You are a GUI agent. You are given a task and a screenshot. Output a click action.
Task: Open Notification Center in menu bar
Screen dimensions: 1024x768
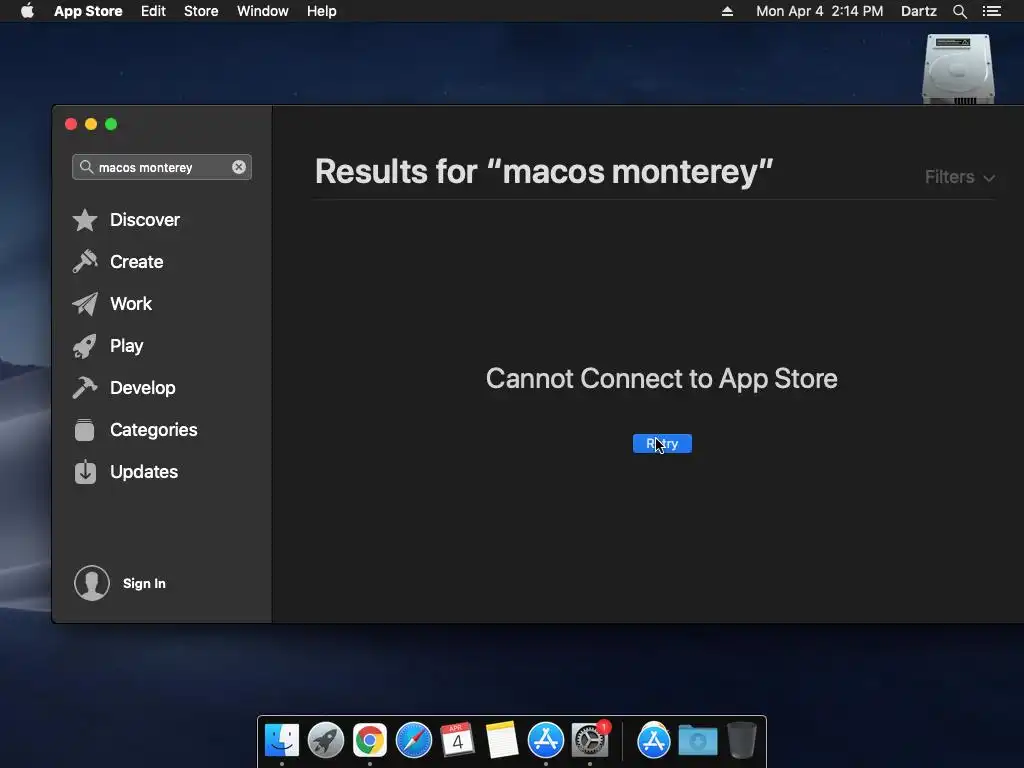[991, 11]
